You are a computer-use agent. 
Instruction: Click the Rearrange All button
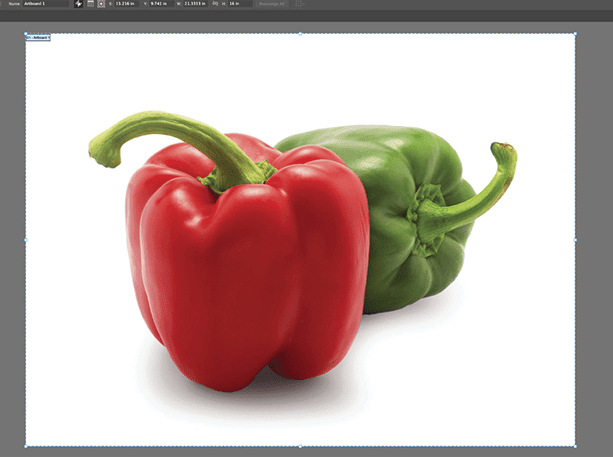tap(272, 4)
